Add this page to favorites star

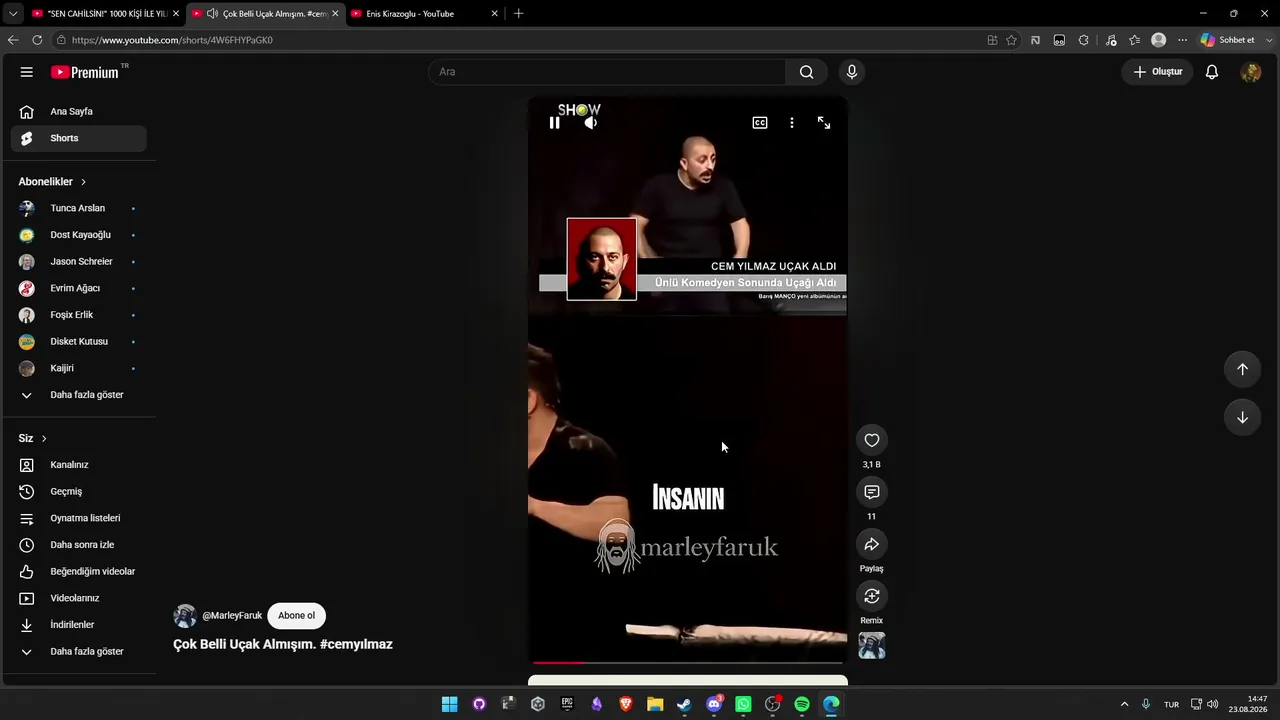(x=1011, y=40)
